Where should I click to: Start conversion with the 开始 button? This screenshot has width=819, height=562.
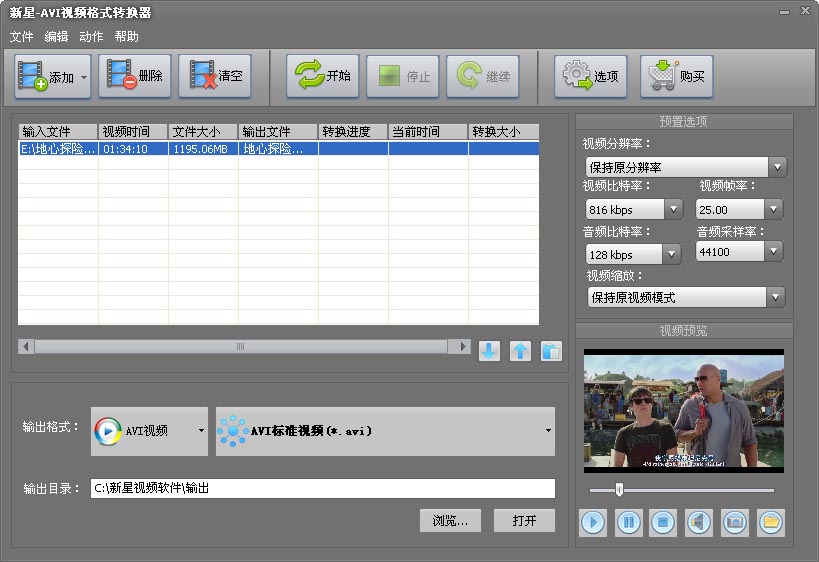(323, 76)
